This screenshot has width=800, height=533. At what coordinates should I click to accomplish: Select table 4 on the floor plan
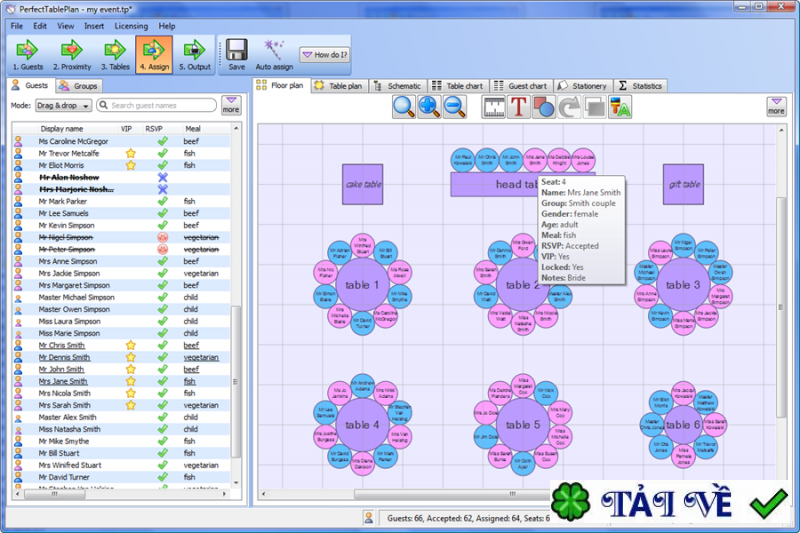pyautogui.click(x=362, y=424)
